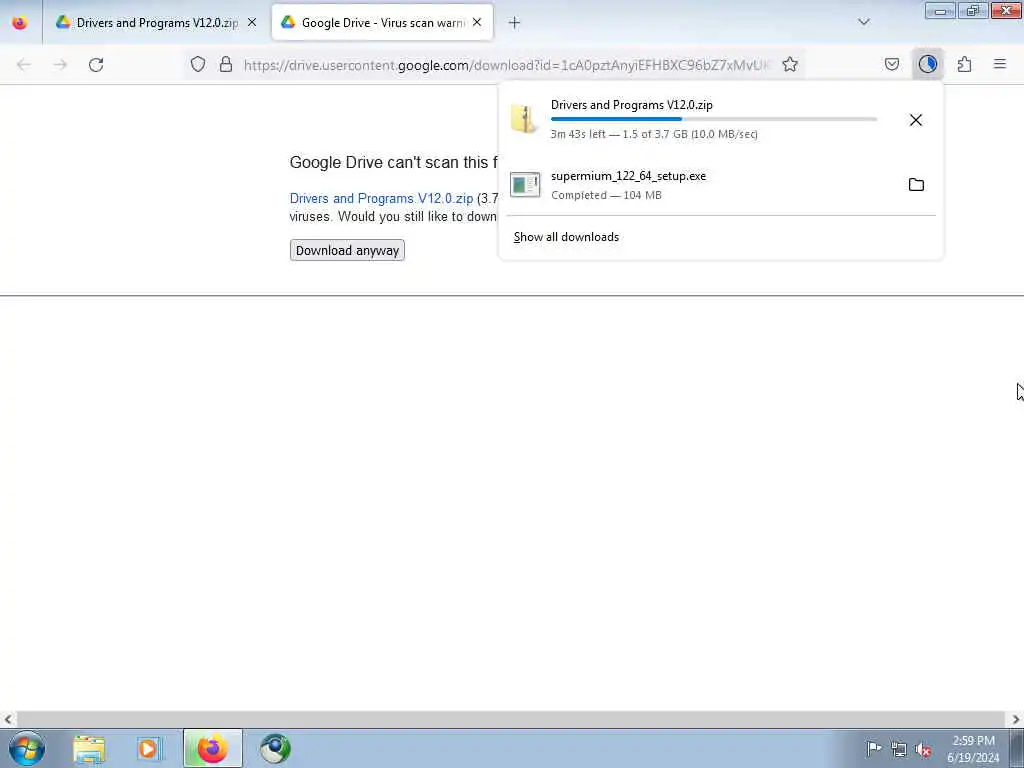Close the Google Drive Virus scan warning tab
This screenshot has width=1024, height=768.
[477, 23]
